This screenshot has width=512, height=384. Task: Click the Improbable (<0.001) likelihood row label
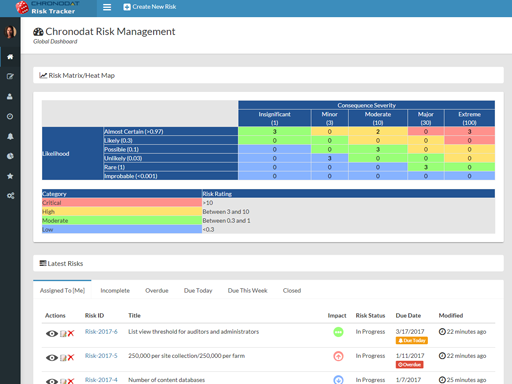tap(170, 176)
